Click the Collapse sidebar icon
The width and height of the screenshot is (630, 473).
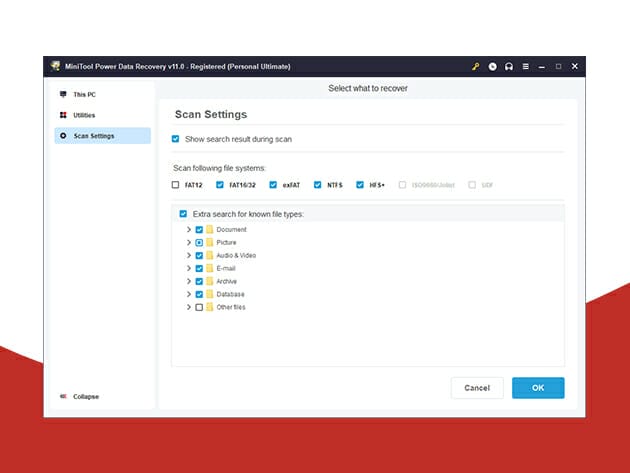pyautogui.click(x=64, y=397)
